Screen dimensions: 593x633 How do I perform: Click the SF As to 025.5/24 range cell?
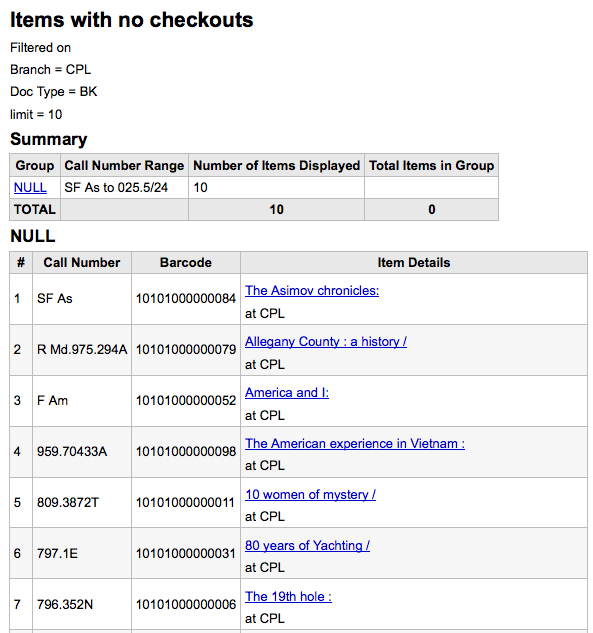coord(124,188)
